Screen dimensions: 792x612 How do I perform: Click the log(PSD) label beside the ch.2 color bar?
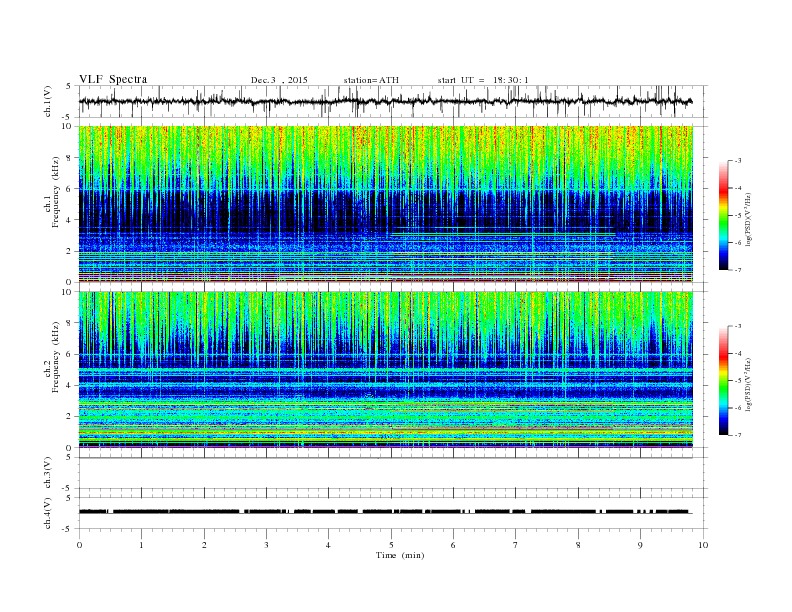pos(749,383)
